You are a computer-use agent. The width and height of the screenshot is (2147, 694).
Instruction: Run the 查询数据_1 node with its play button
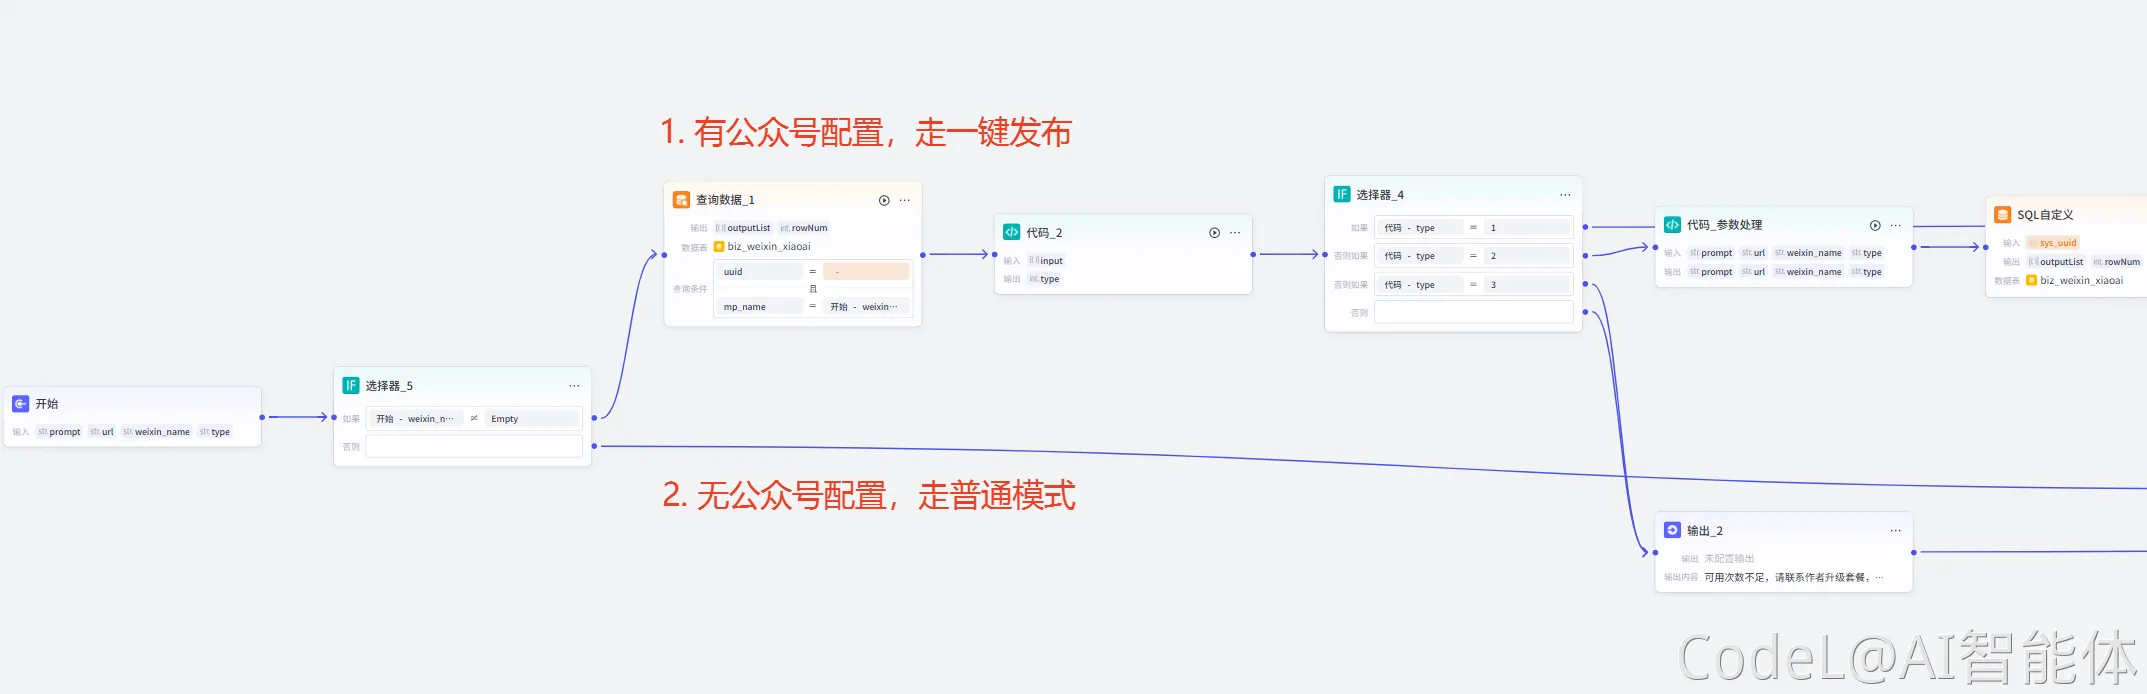(x=884, y=201)
